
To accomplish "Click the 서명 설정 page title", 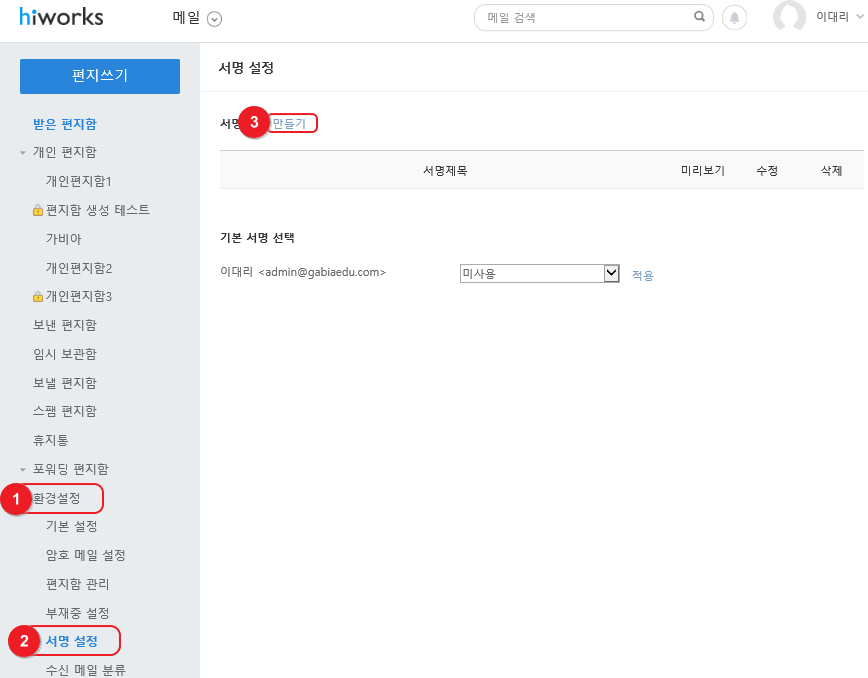I will point(246,68).
